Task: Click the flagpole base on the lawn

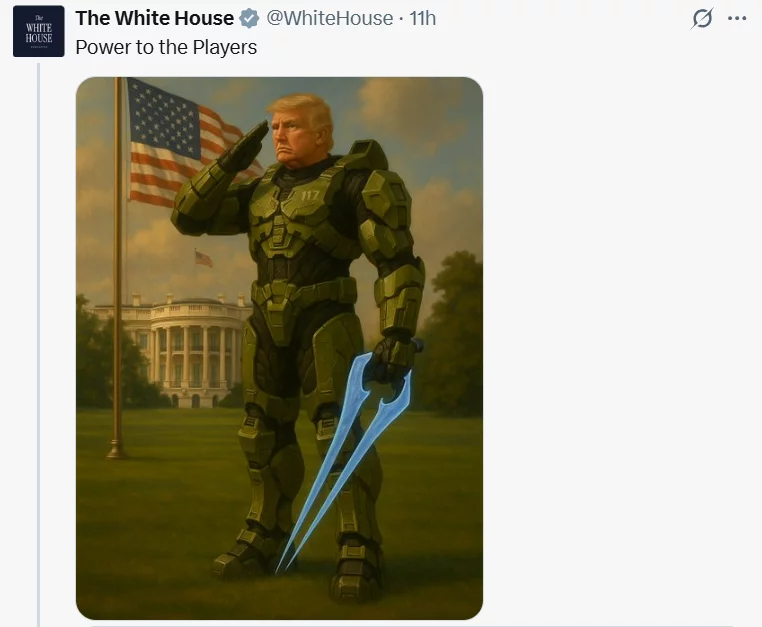Action: (116, 450)
